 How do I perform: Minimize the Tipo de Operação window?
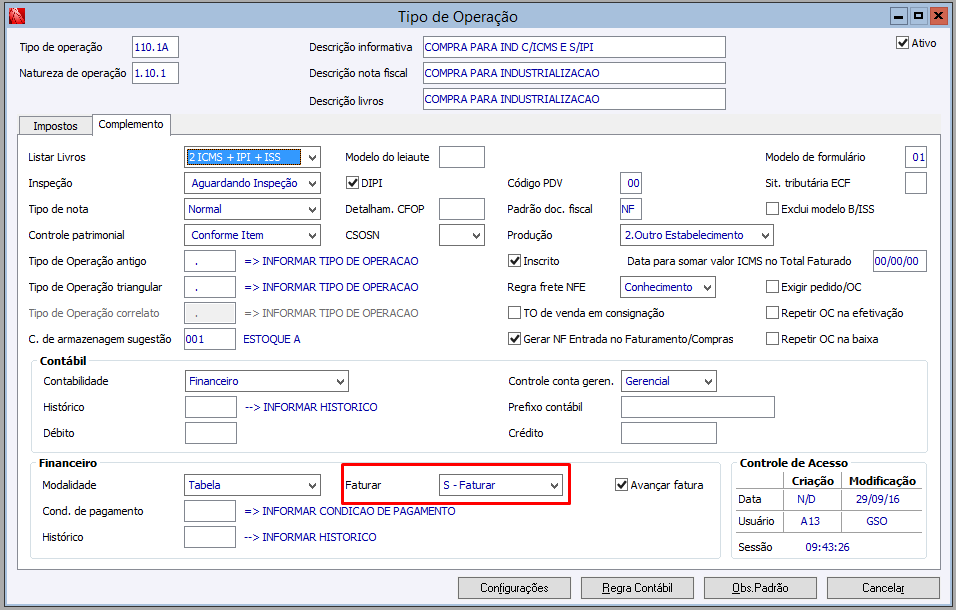pos(899,16)
